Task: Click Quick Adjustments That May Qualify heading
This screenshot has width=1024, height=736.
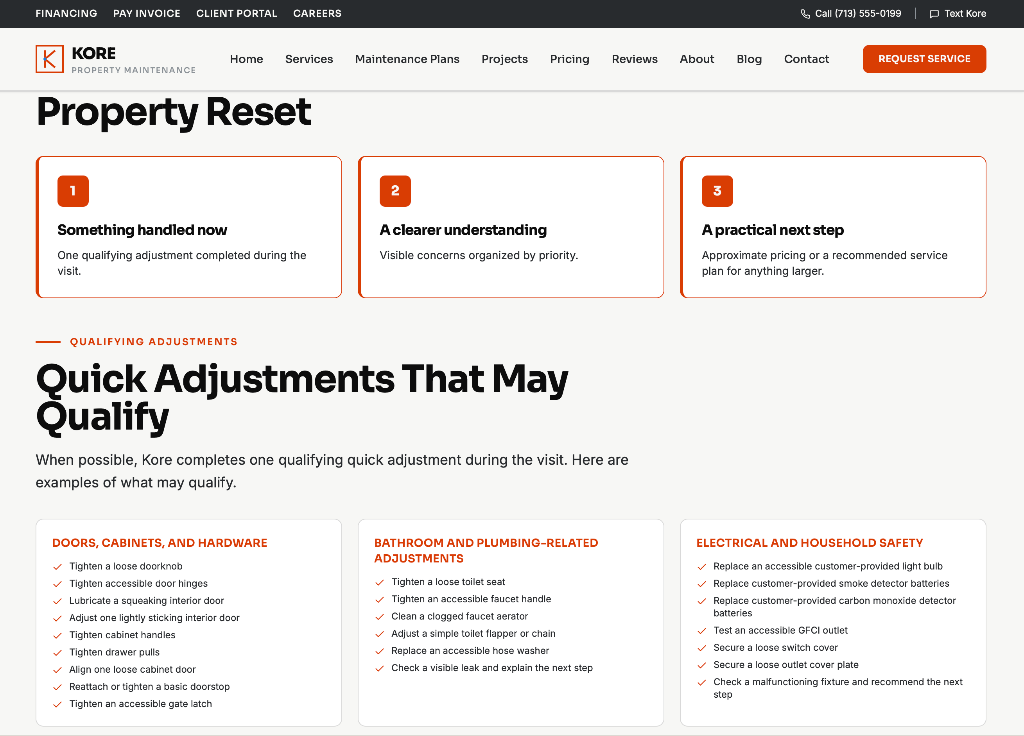Action: click(302, 398)
